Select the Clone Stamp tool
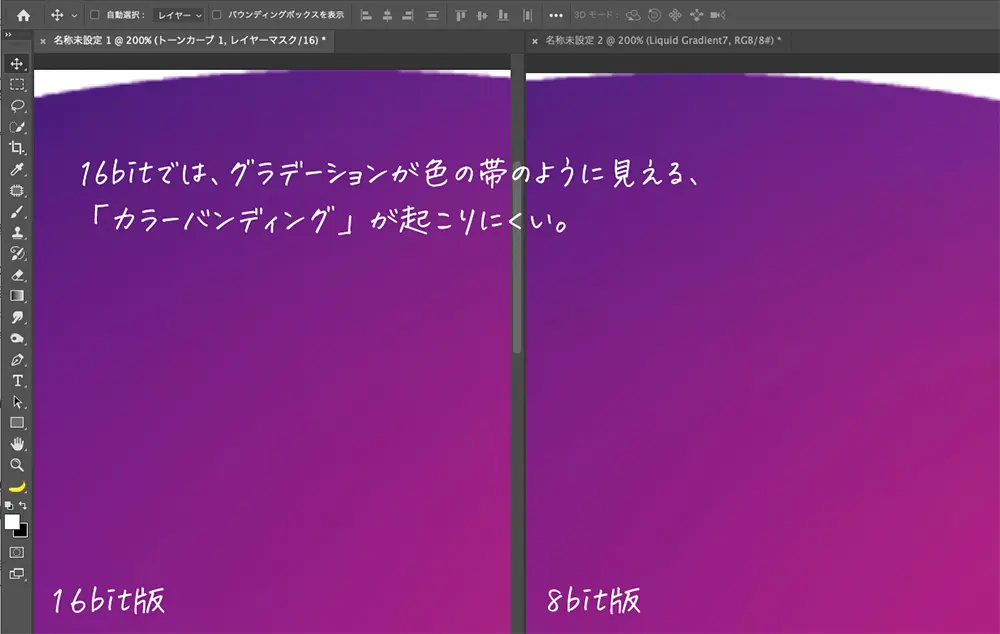1000x634 pixels. coord(17,232)
